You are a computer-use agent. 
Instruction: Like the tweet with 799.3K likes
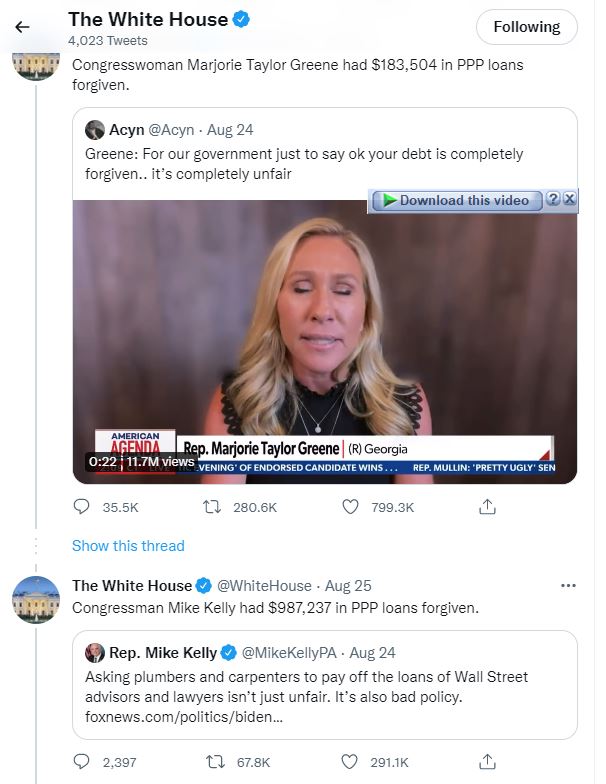(350, 507)
